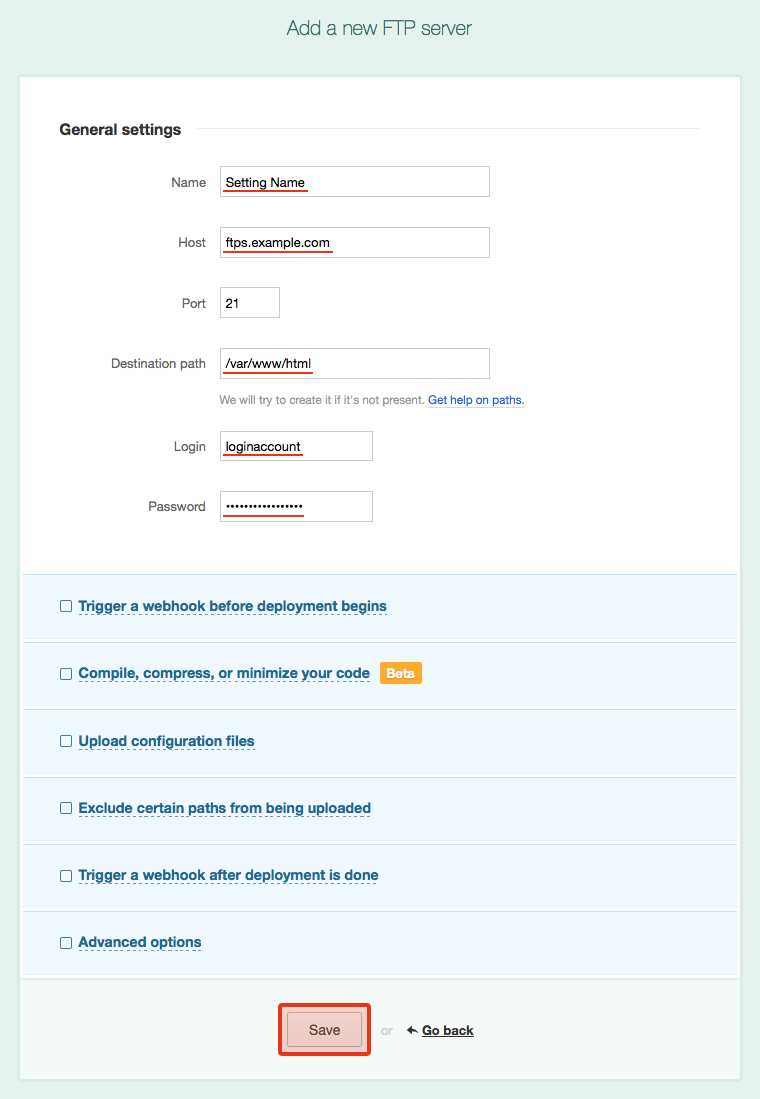This screenshot has height=1099, width=760.
Task: Check the Upload configuration files box
Action: click(x=66, y=741)
